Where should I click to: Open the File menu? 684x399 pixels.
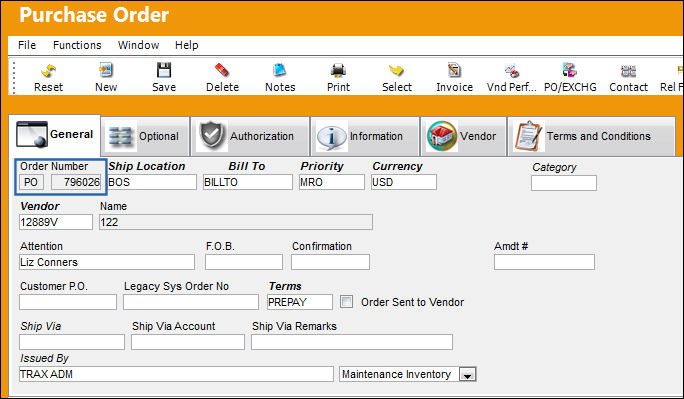click(27, 45)
